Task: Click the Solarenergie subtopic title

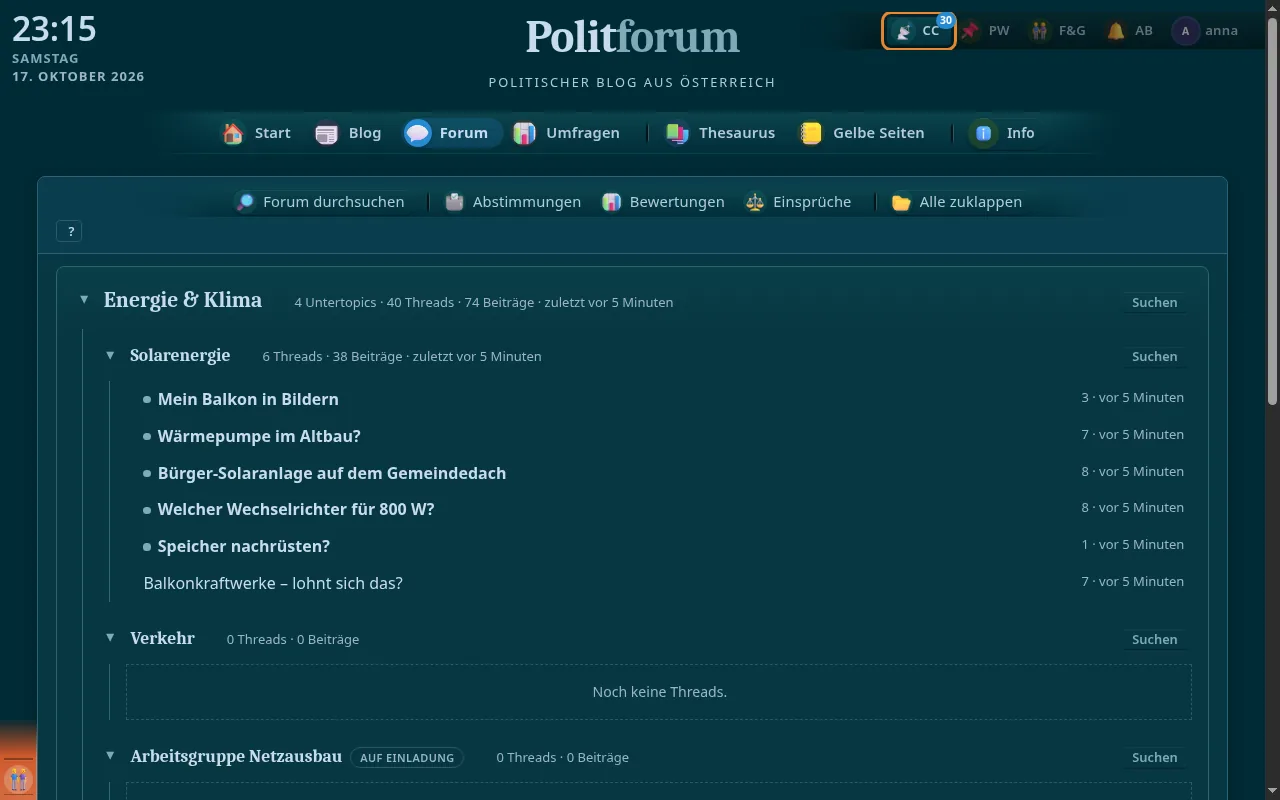Action: (x=180, y=355)
